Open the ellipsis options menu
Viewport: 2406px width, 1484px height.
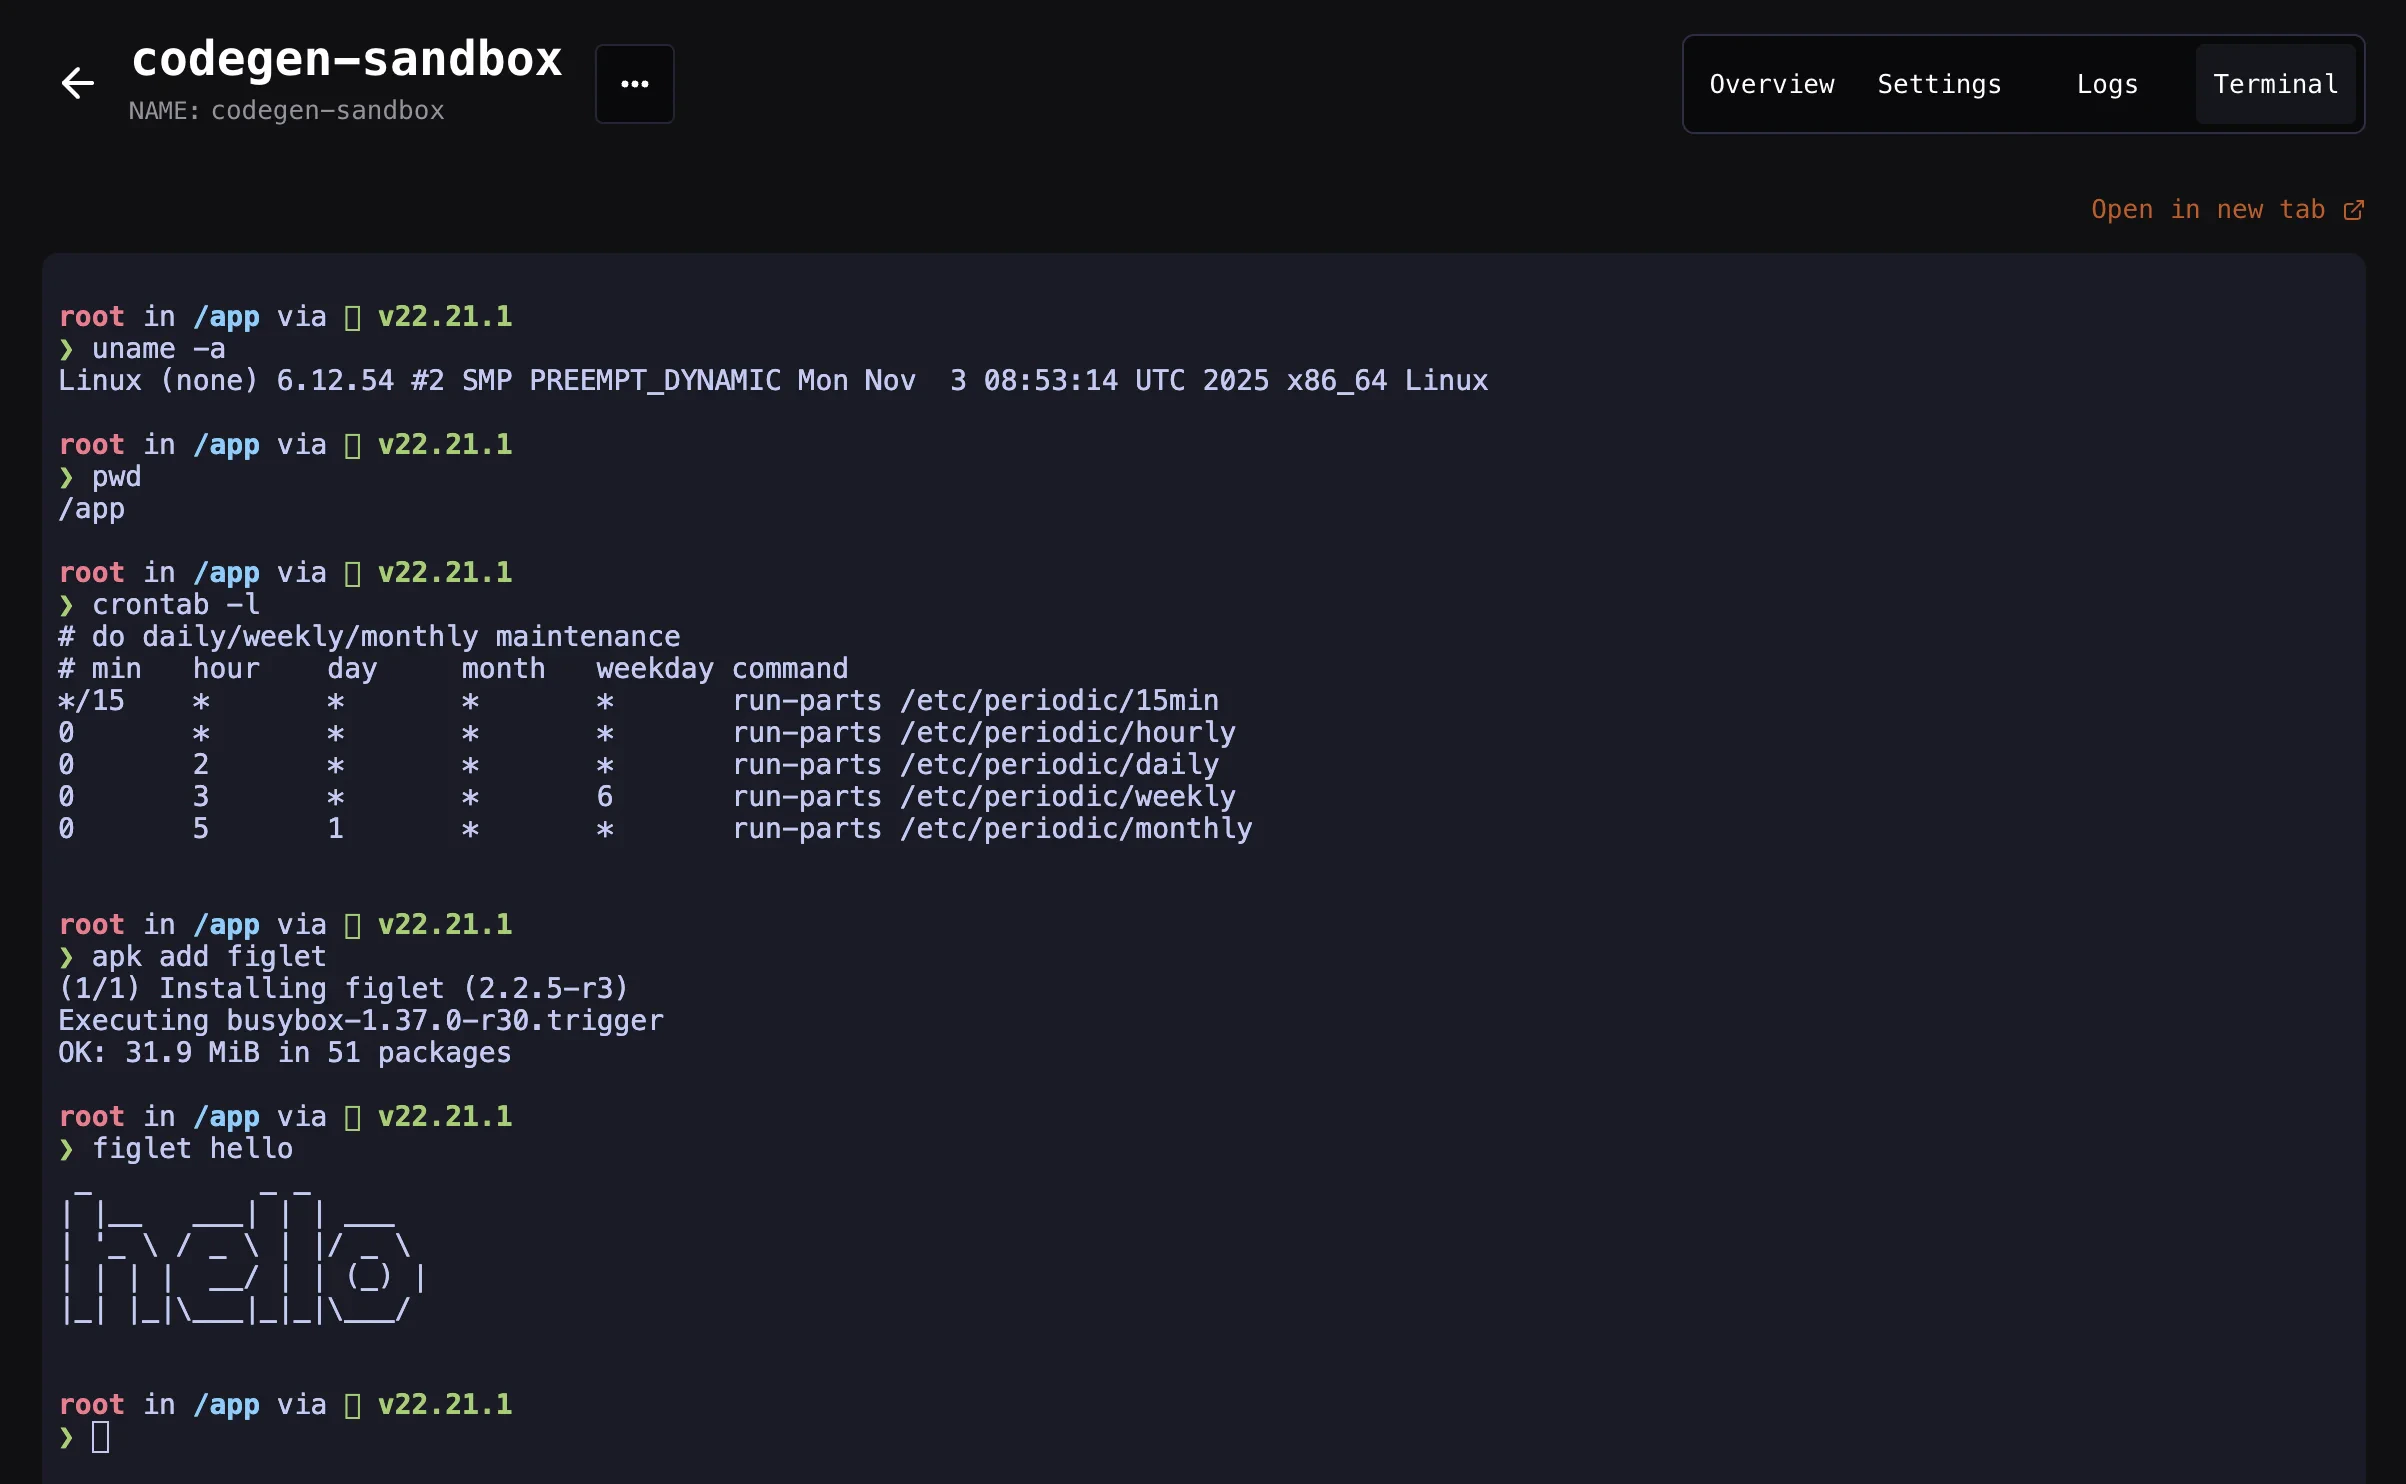click(x=634, y=83)
